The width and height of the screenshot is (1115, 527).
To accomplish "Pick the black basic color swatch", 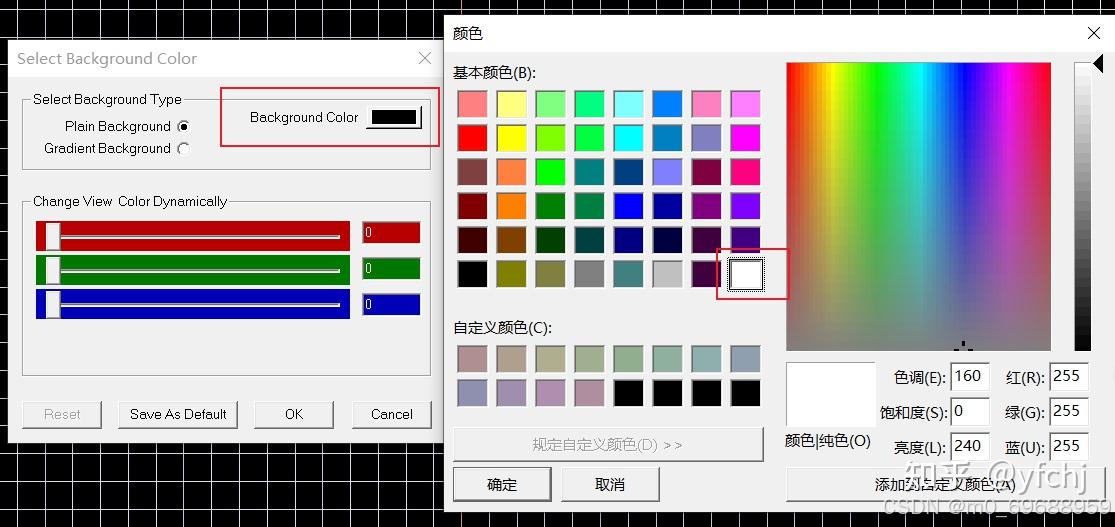I will tap(472, 275).
